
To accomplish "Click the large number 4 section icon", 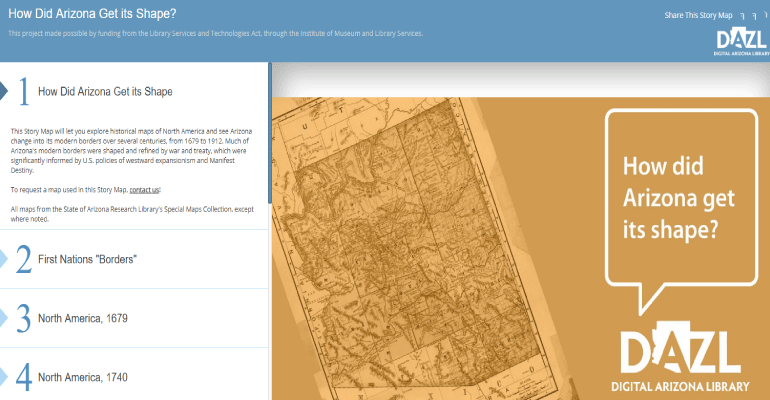I will tap(23, 376).
